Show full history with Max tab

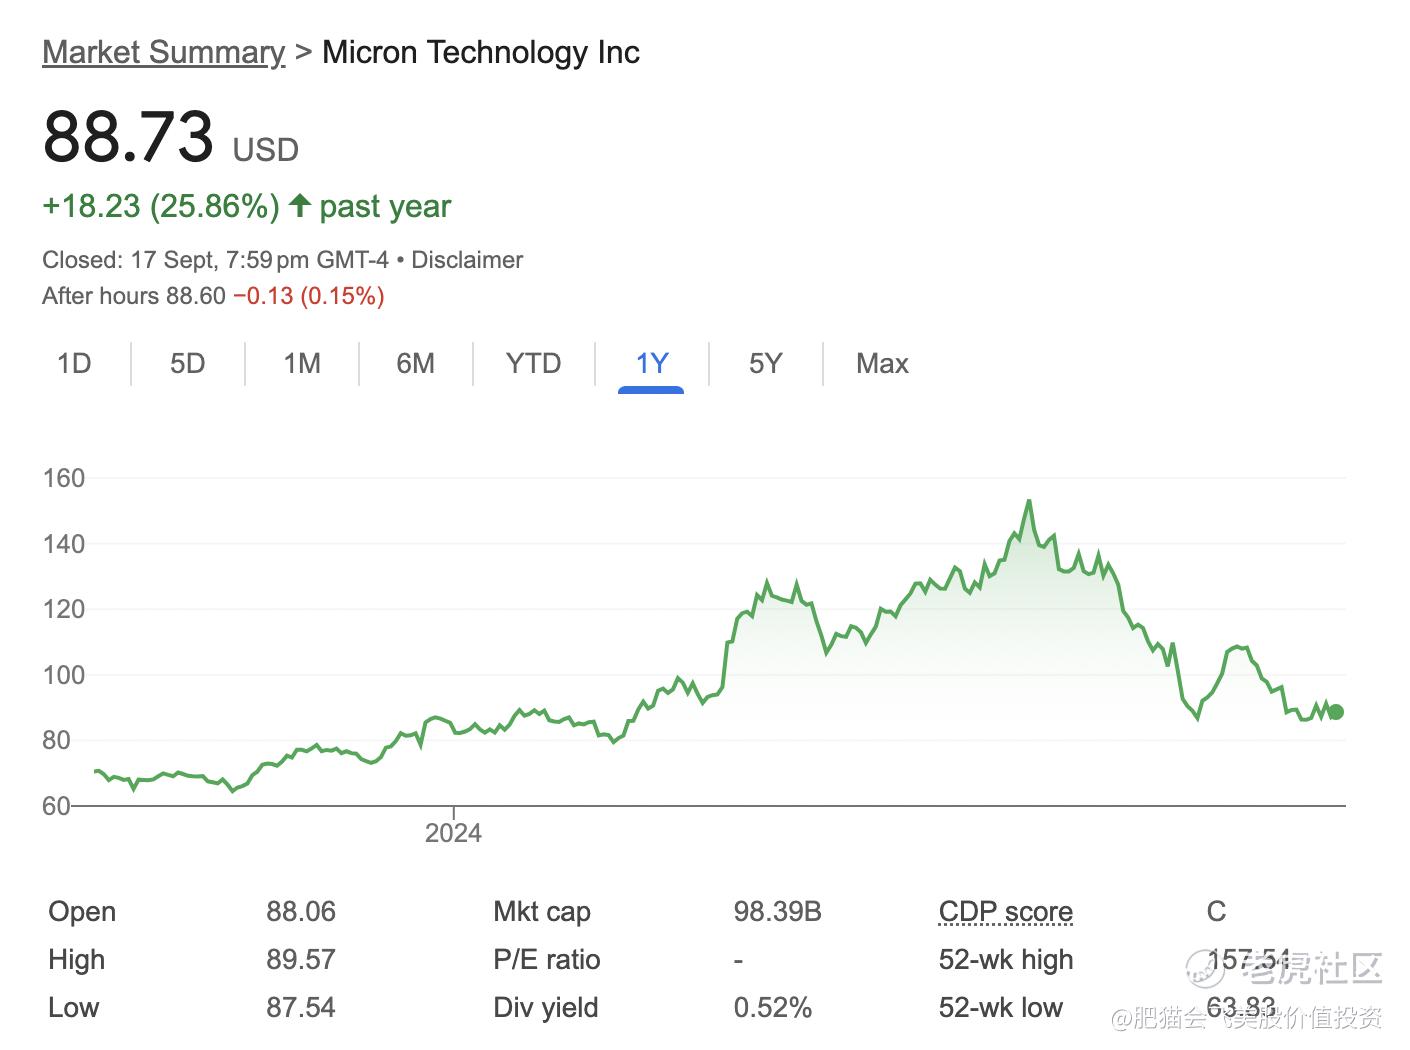point(882,363)
